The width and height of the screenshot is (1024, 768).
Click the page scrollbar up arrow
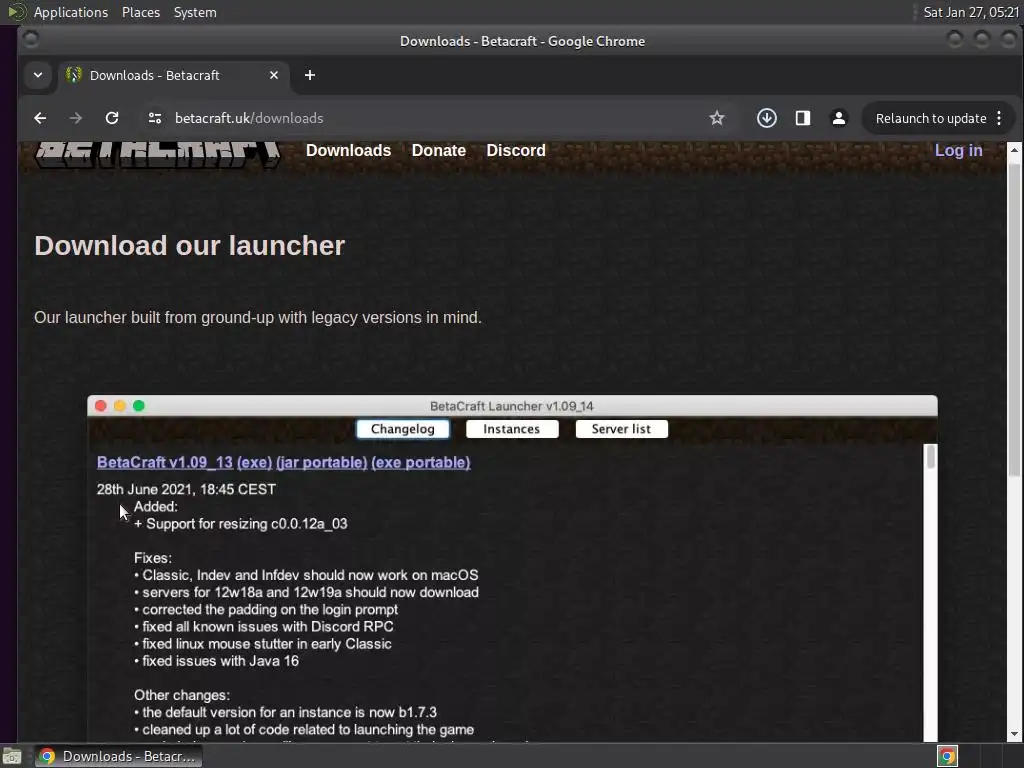point(1014,150)
